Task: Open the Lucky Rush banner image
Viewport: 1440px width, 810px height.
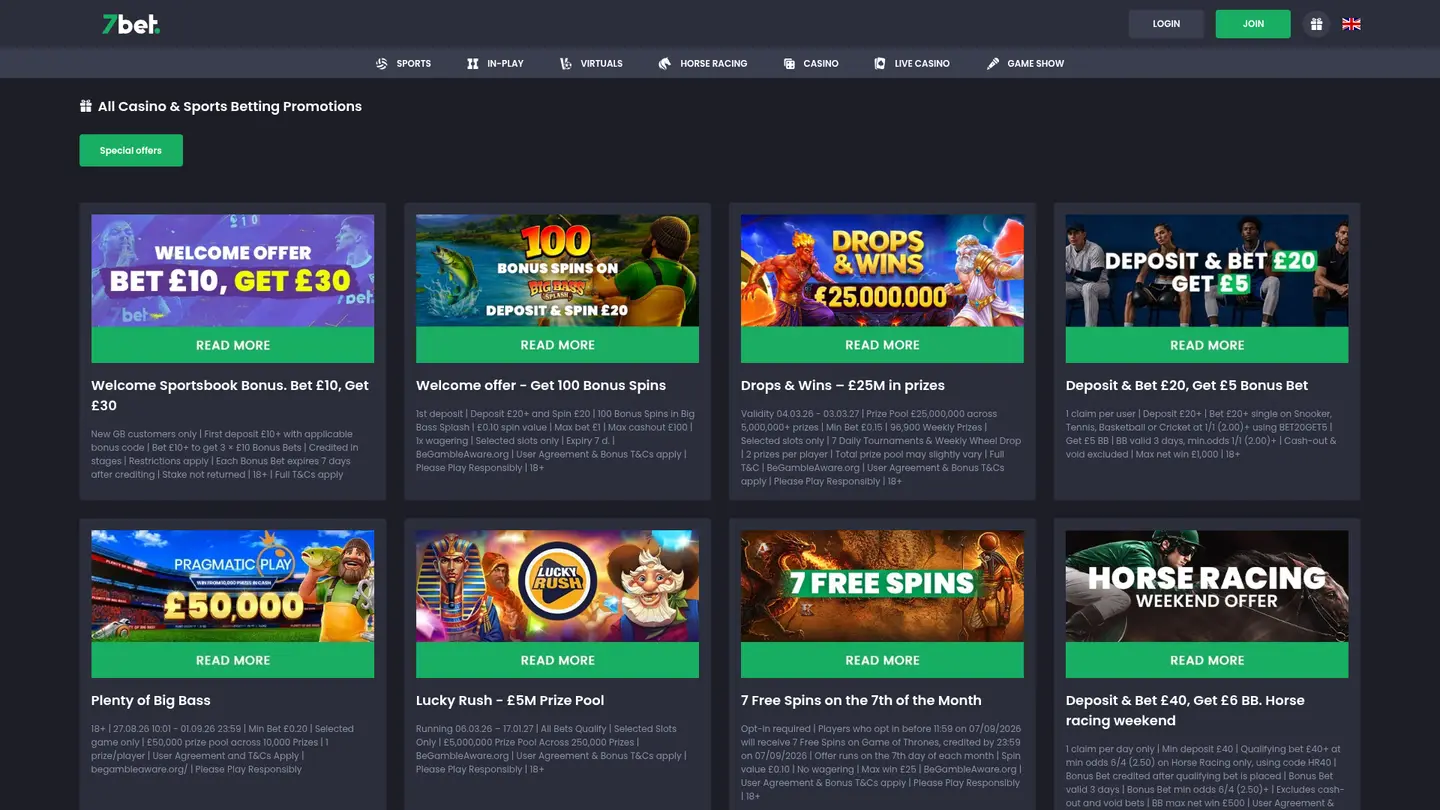Action: click(557, 586)
